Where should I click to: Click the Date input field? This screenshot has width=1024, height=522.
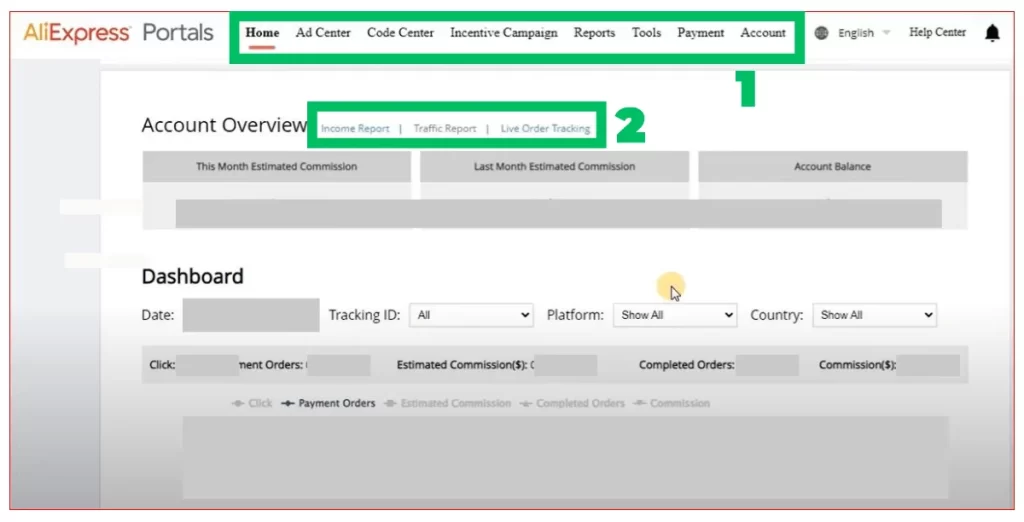(251, 315)
